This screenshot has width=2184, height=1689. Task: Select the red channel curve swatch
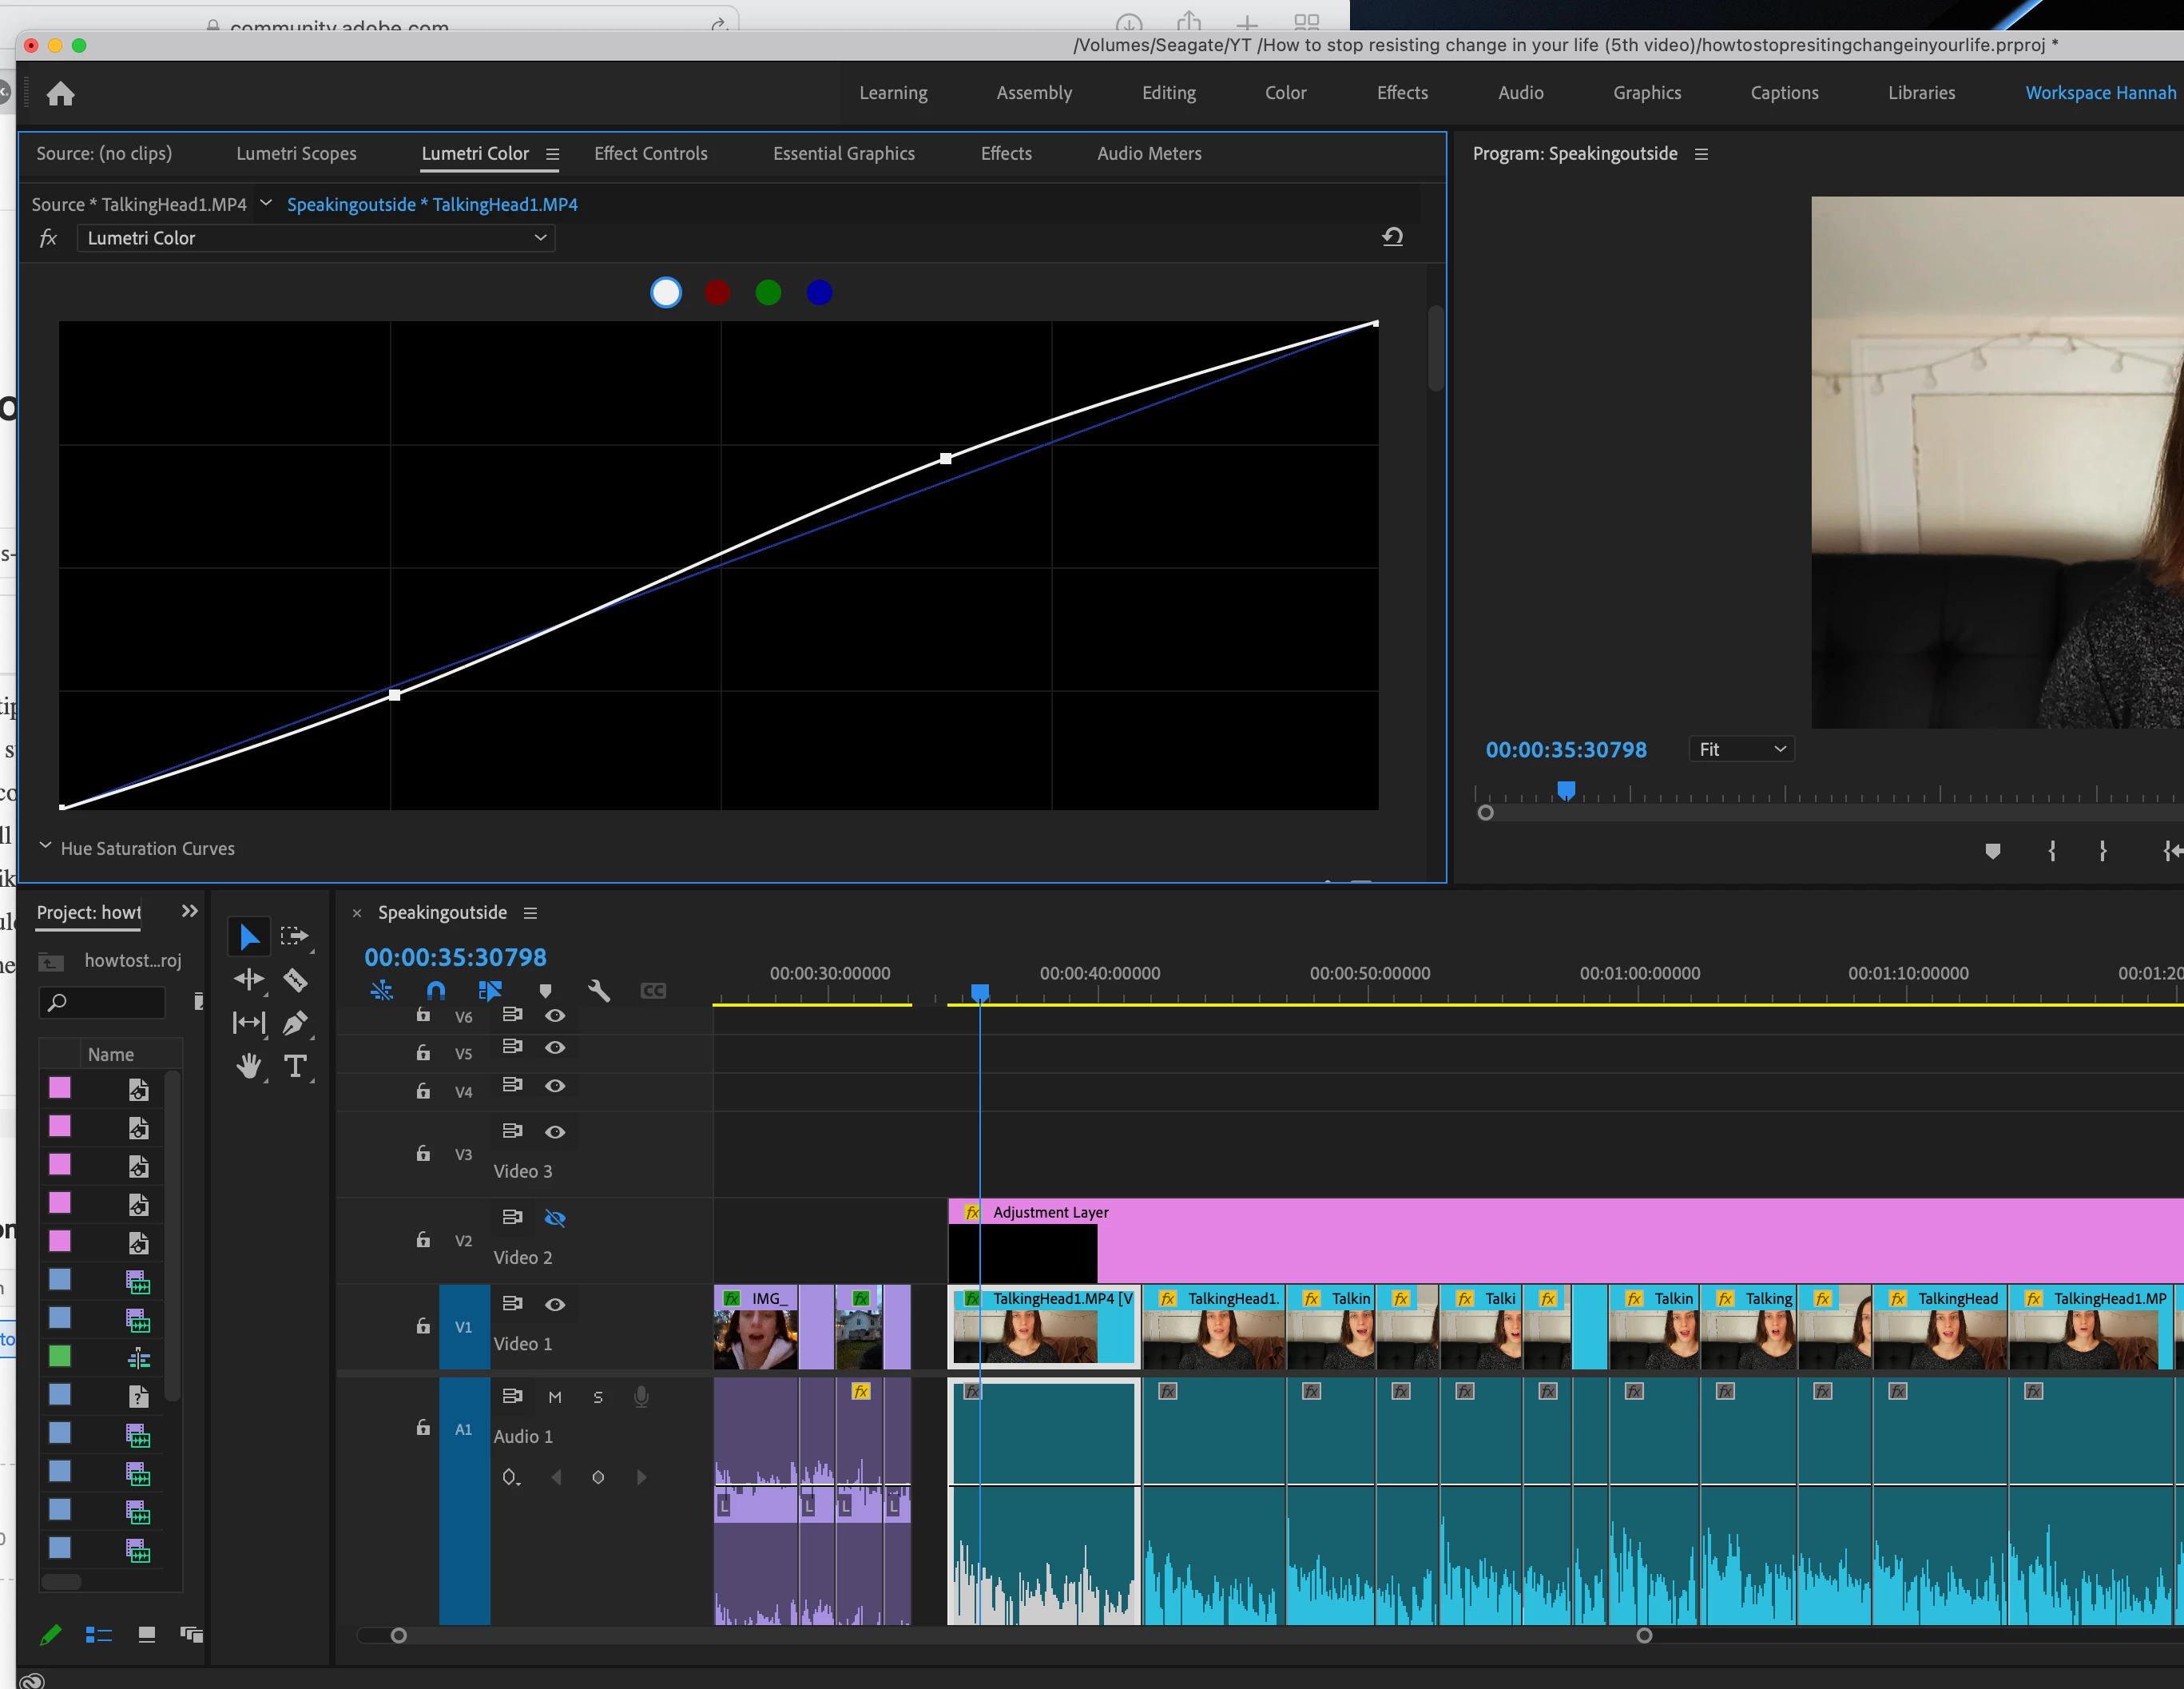tap(717, 293)
